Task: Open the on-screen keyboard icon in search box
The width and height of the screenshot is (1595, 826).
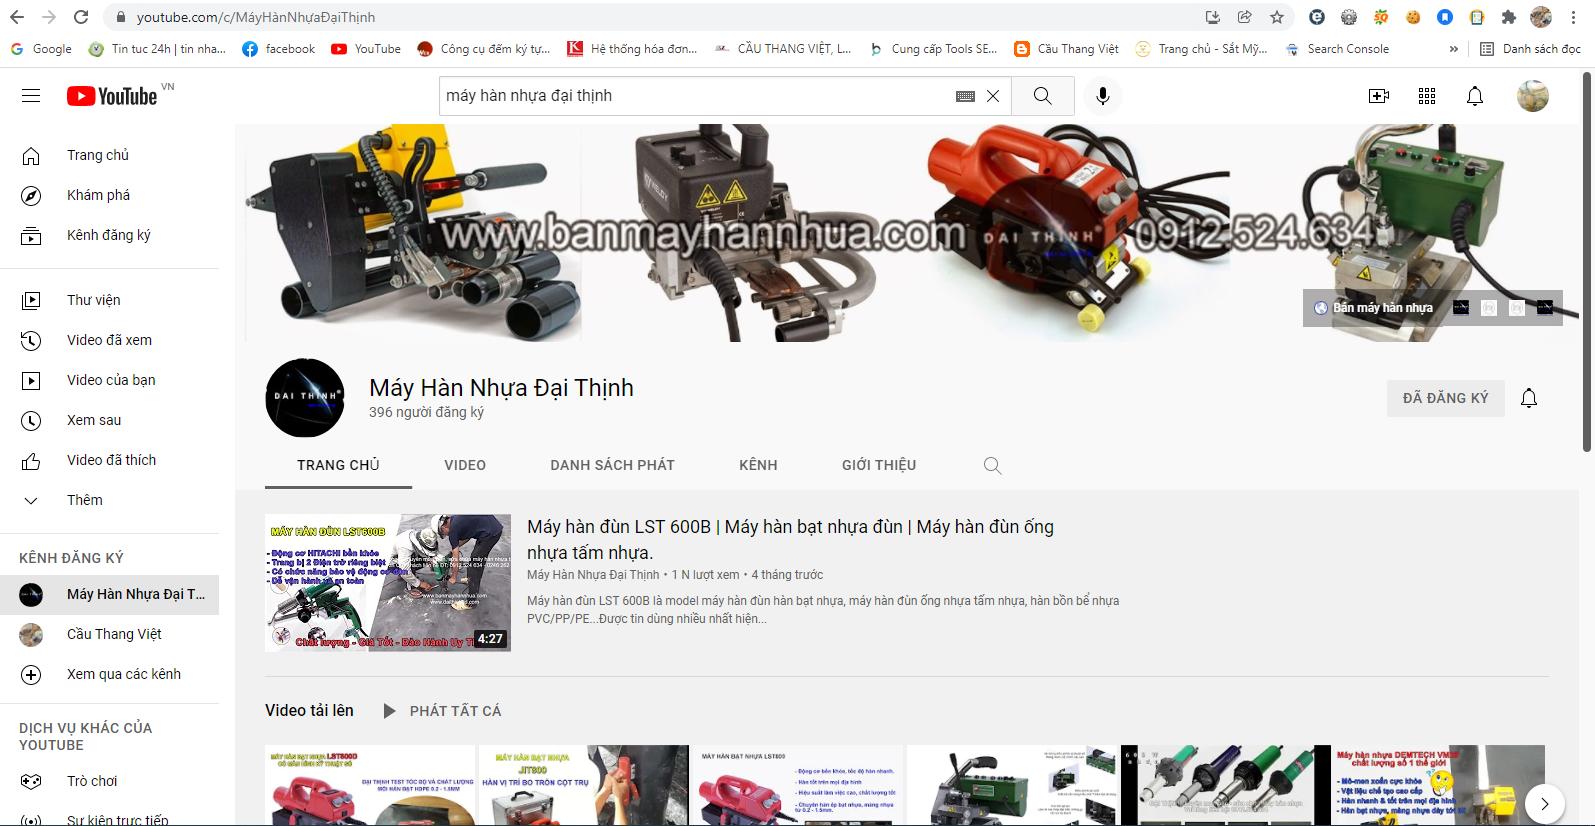Action: pos(965,96)
